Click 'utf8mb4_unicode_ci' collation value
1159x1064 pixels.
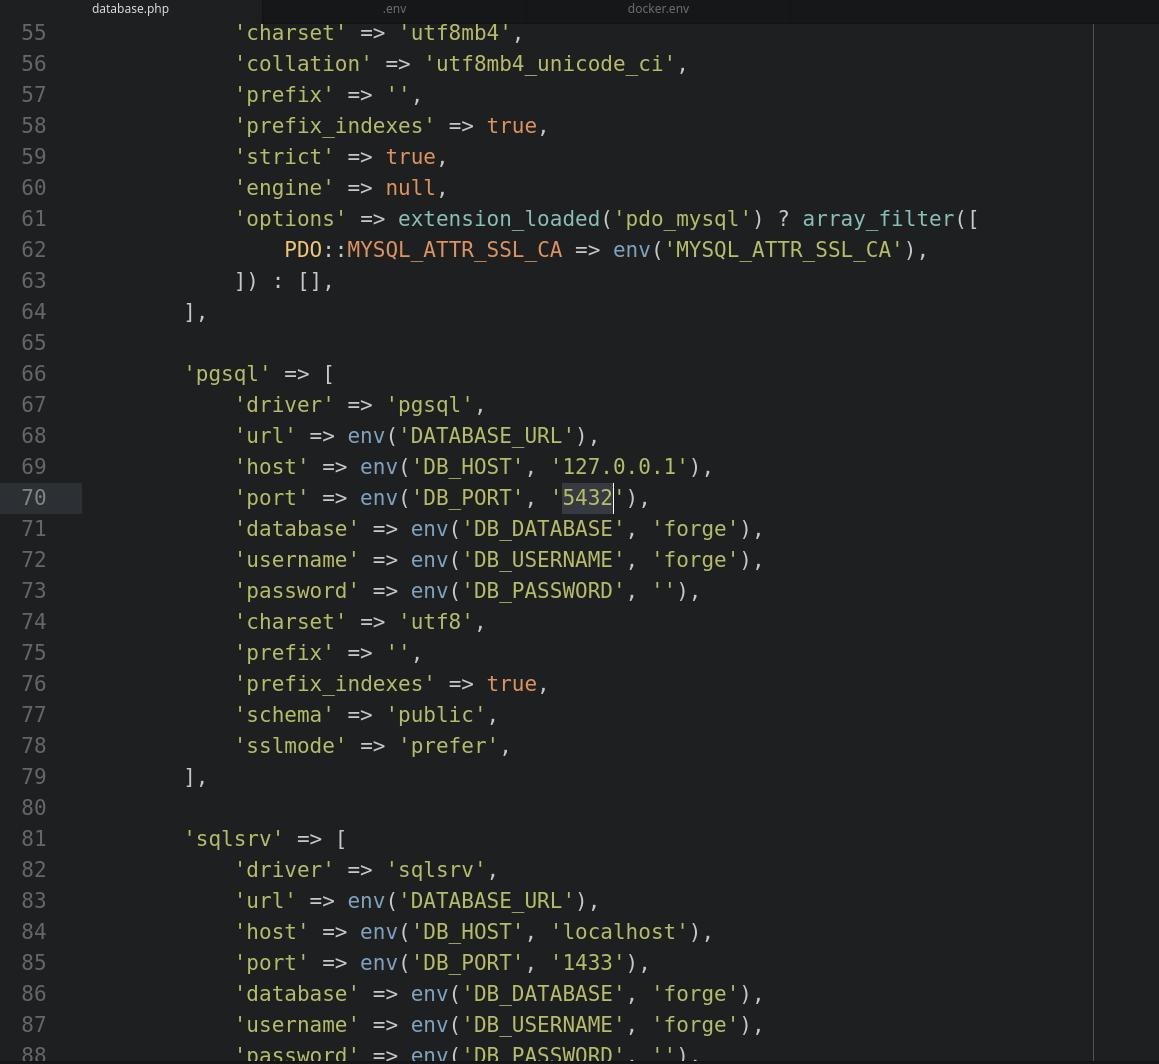[x=549, y=64]
